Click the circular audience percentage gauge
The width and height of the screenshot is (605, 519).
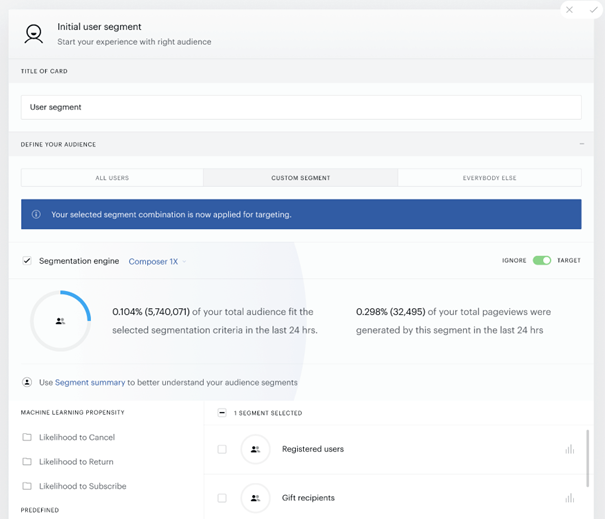coord(61,321)
